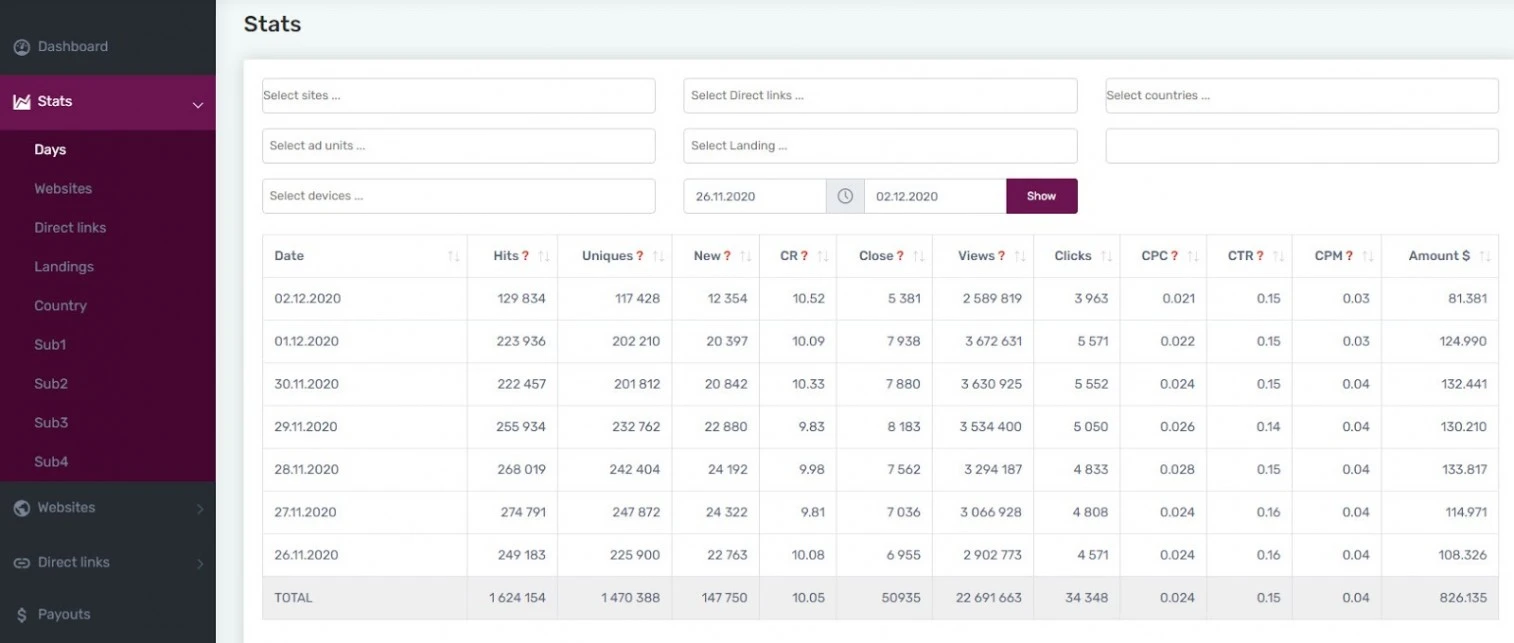The width and height of the screenshot is (1514, 643).
Task: Sort table by New column arrows
Action: pos(746,257)
